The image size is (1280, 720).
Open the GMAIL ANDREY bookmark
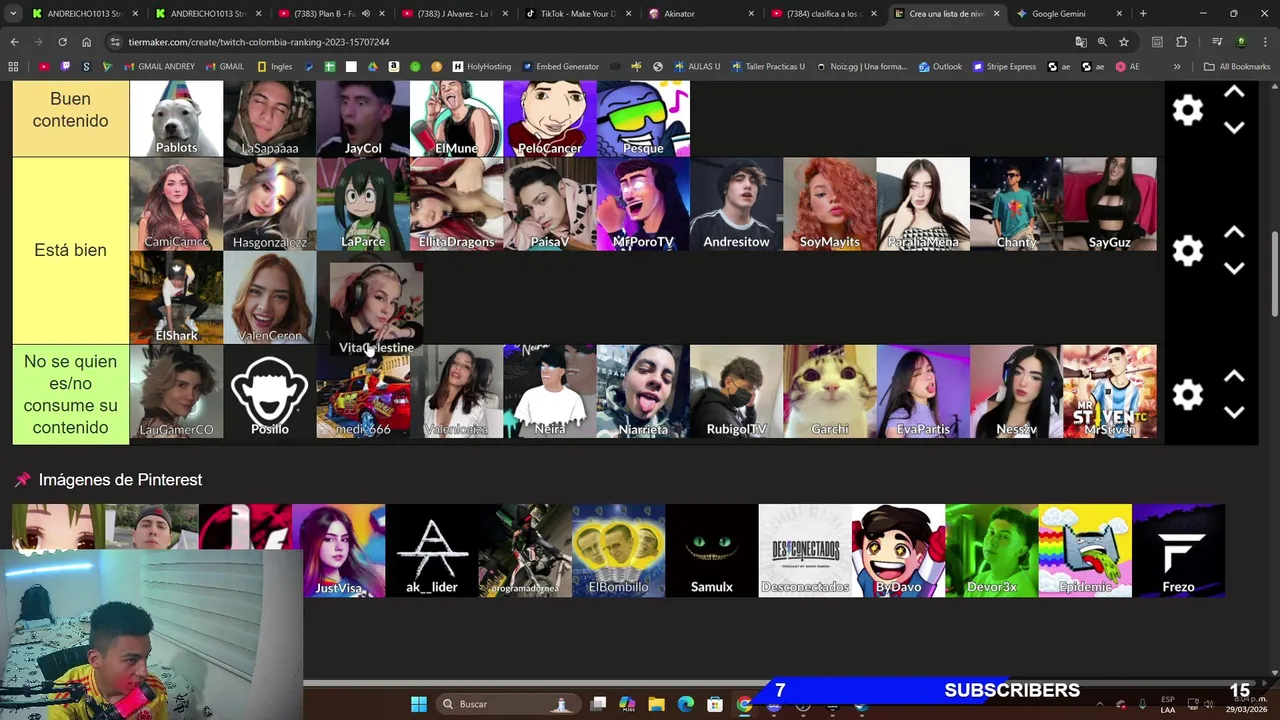coord(159,67)
